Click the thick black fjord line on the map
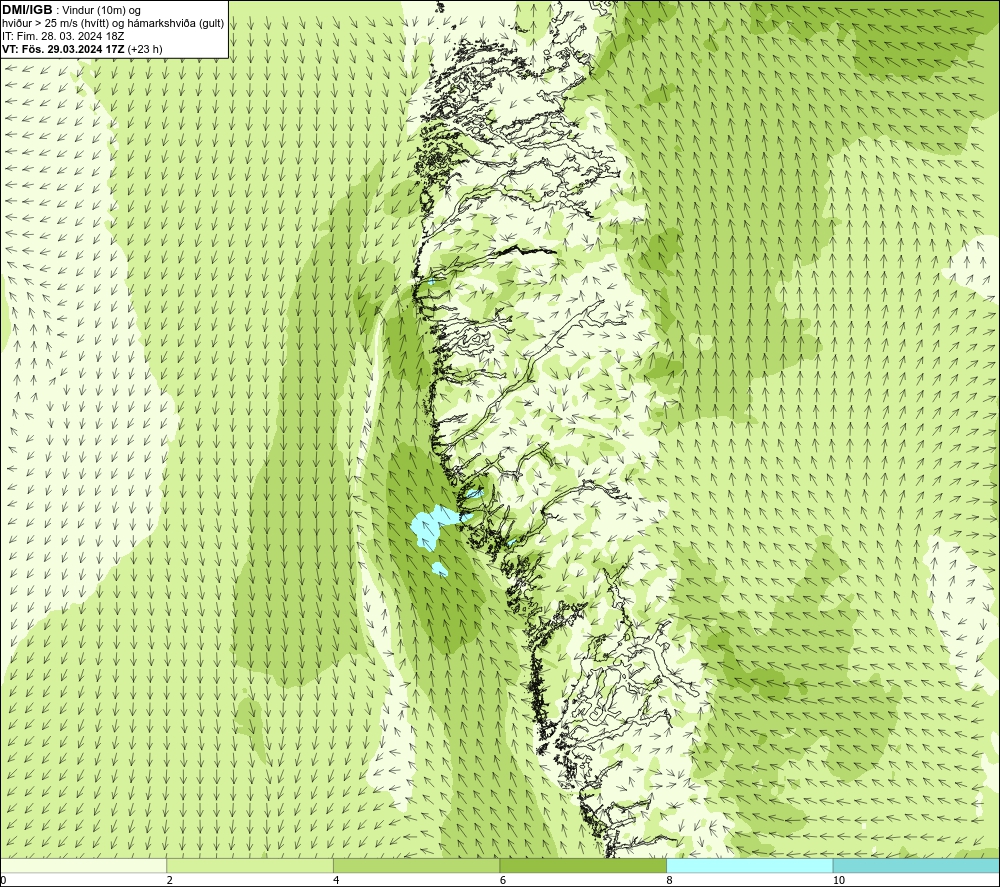 click(529, 250)
